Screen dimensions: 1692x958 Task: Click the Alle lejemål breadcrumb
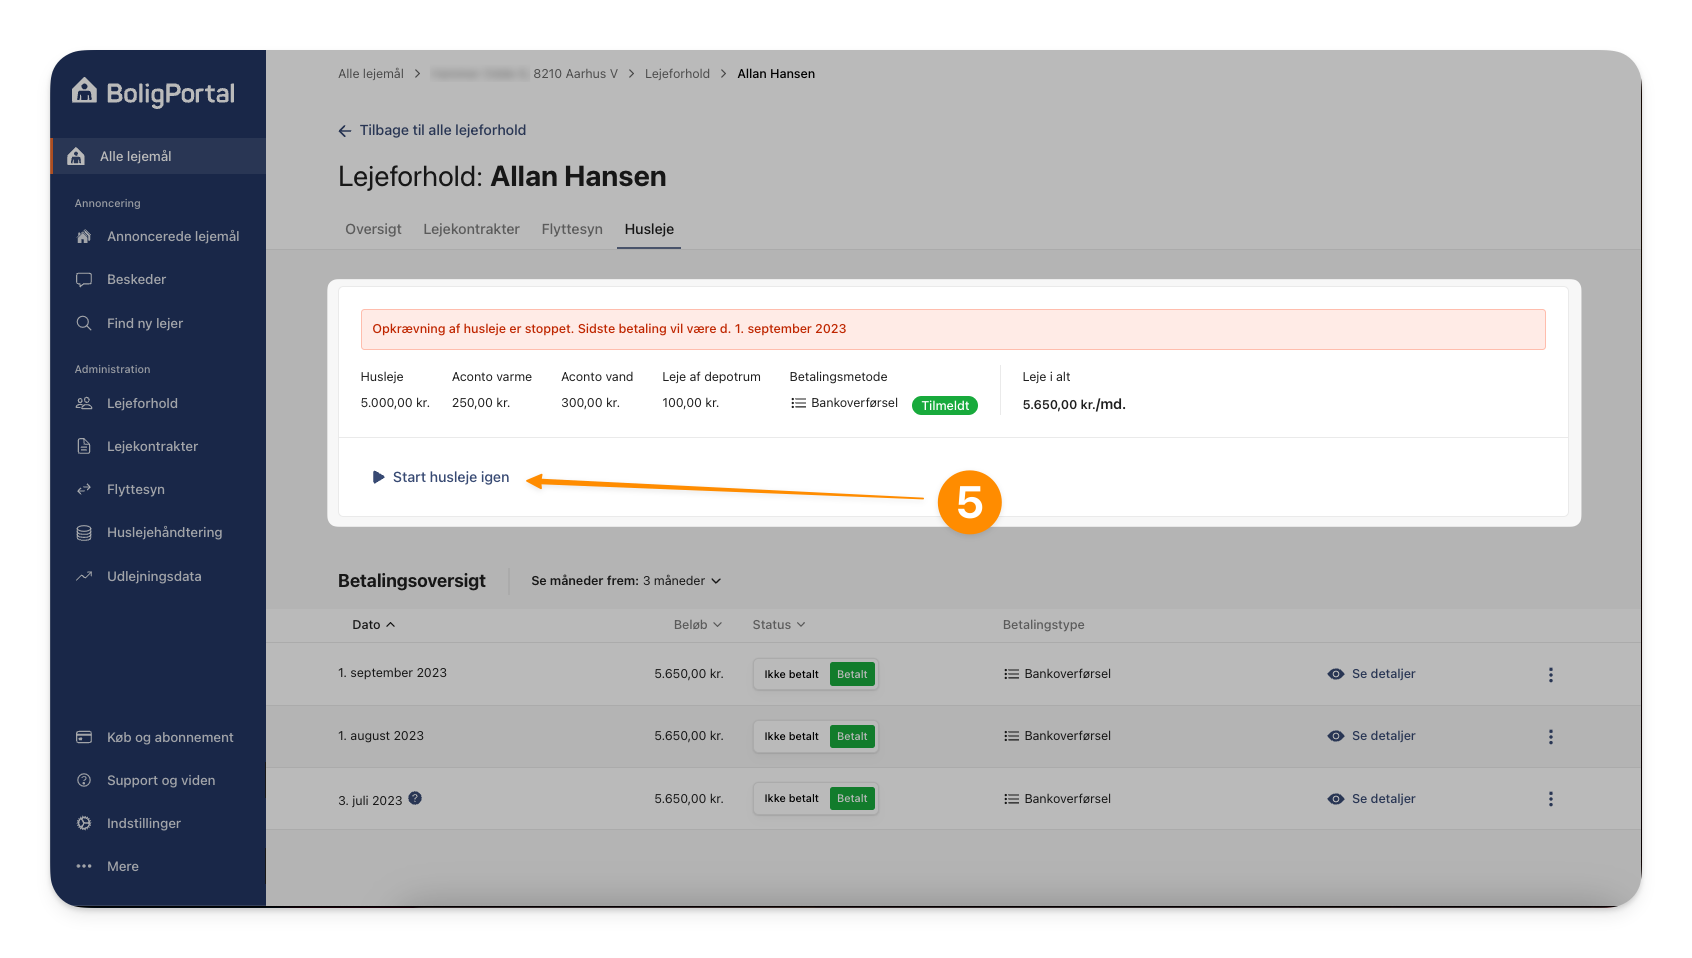pos(371,74)
